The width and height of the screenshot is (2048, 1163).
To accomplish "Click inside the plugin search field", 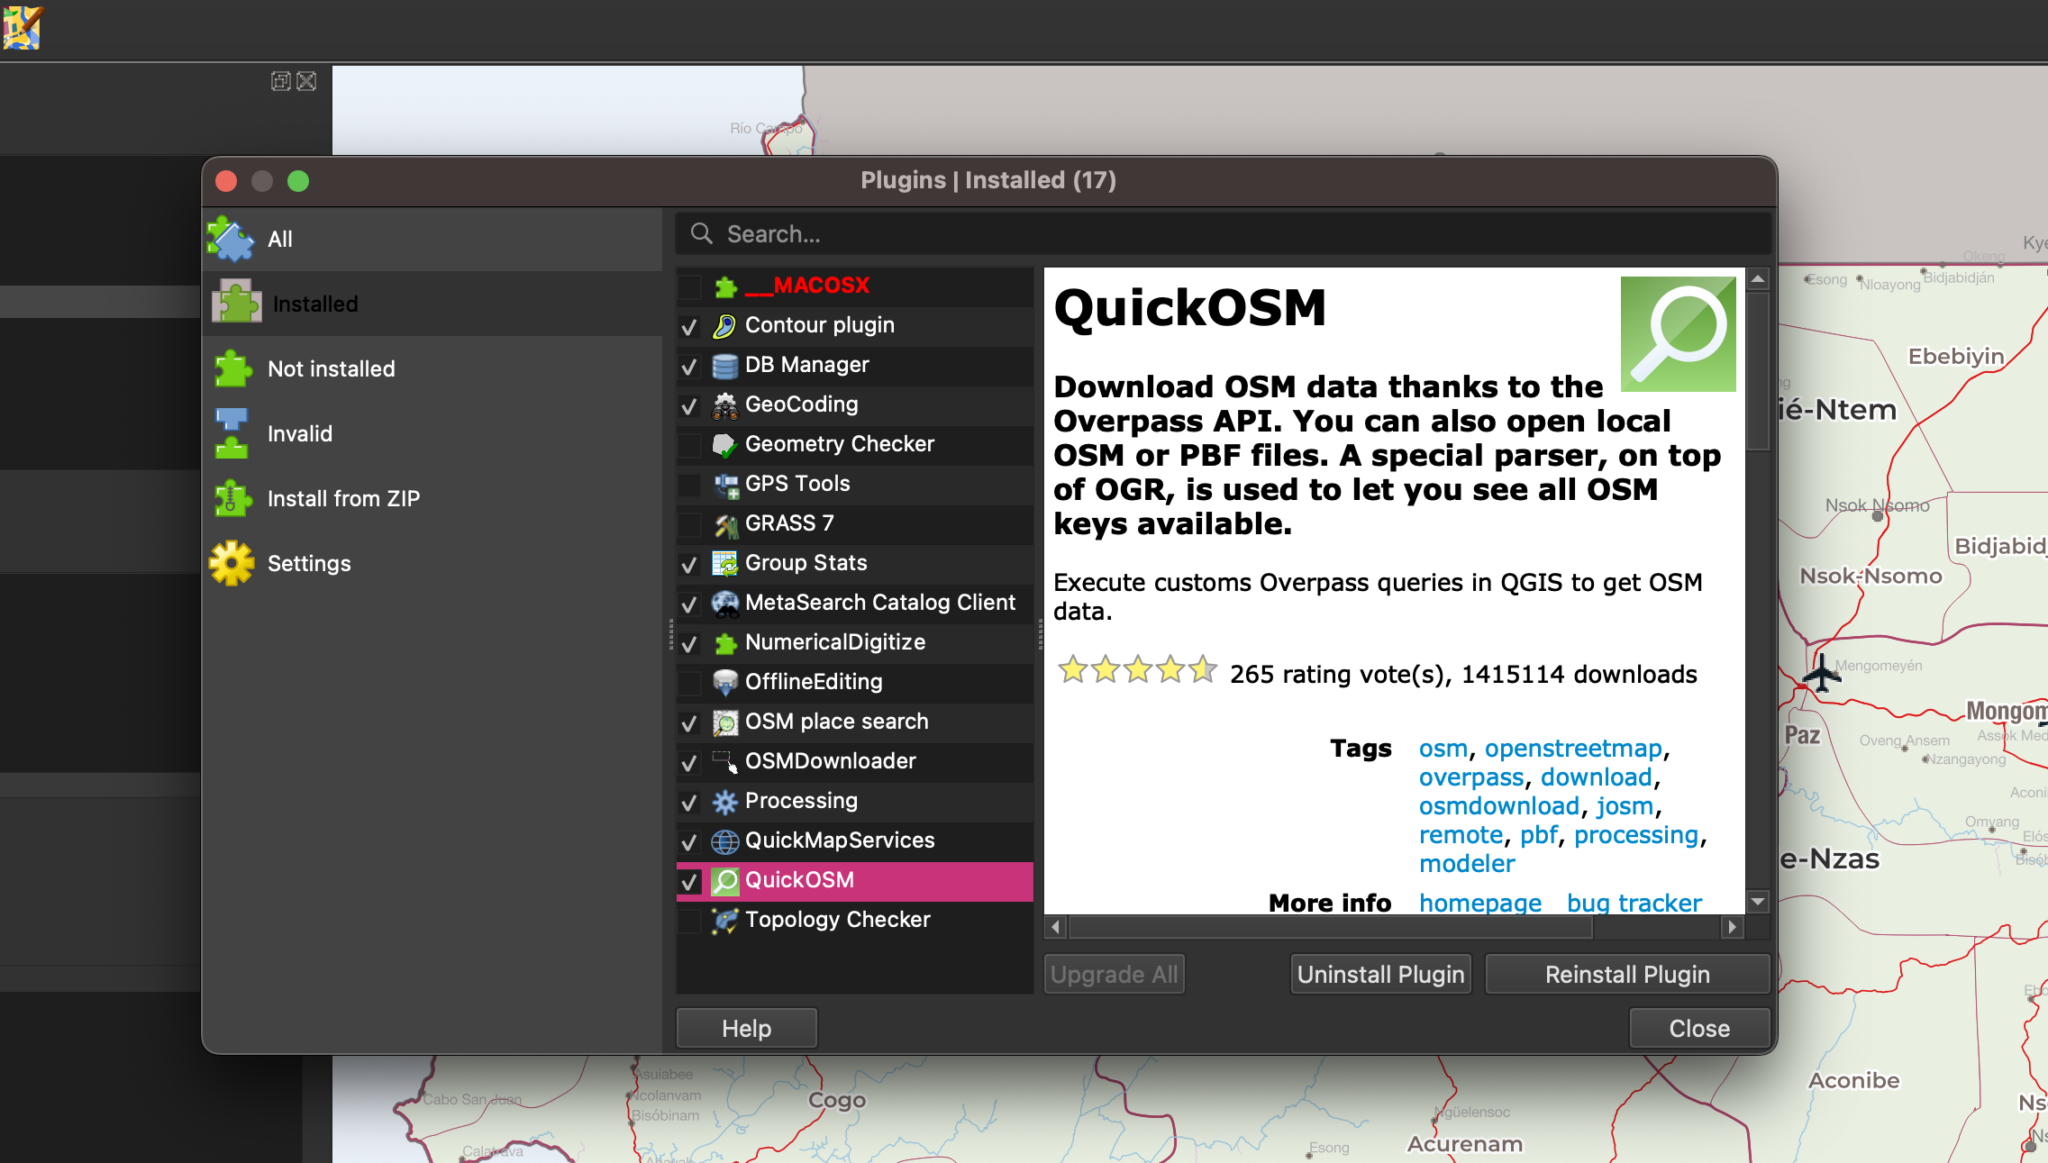I will [x=1100, y=233].
